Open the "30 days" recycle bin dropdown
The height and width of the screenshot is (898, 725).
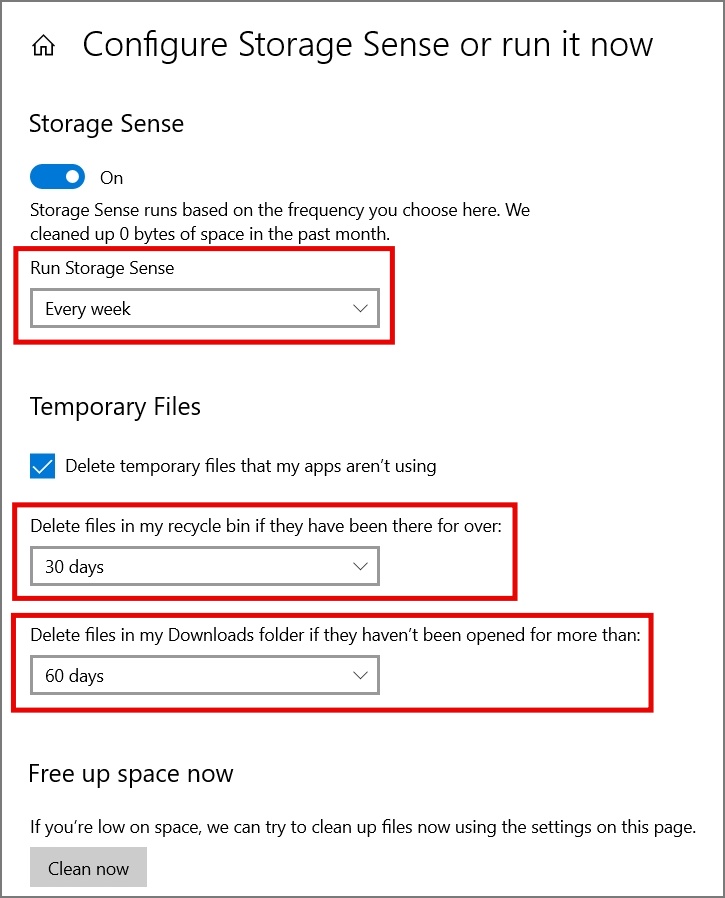click(205, 567)
